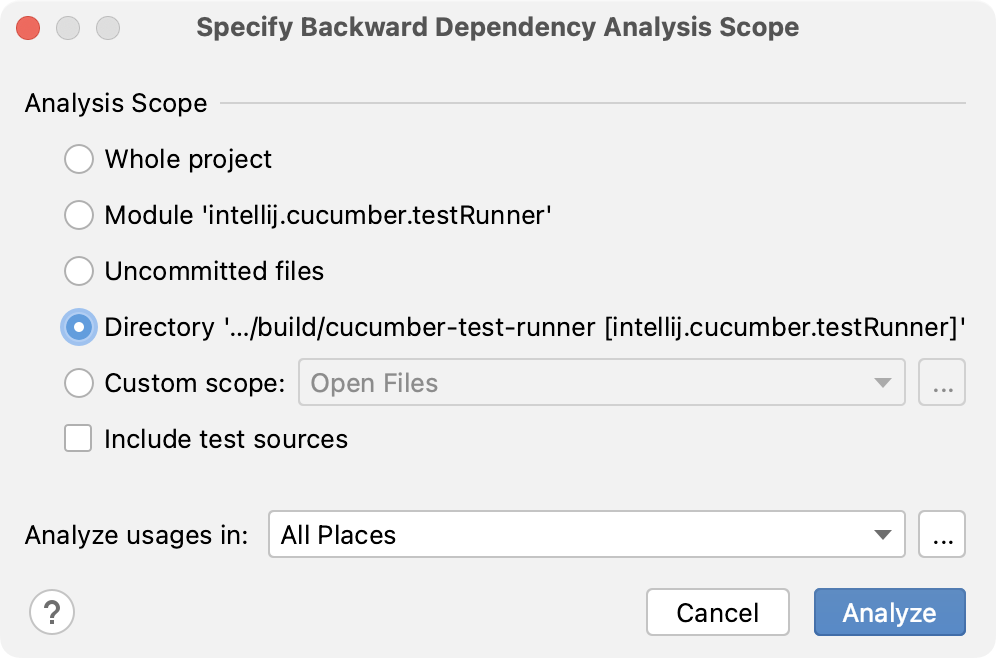Screen dimensions: 996x658
Task: Select the Whole project radio button
Action: [79, 159]
